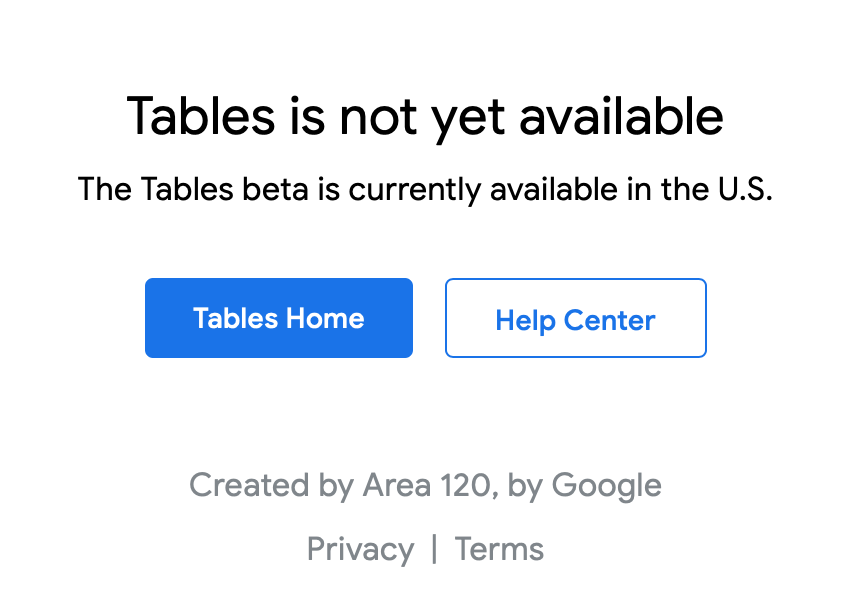The image size is (856, 612).
Task: Click the white Help Center button
Action: [x=575, y=318]
